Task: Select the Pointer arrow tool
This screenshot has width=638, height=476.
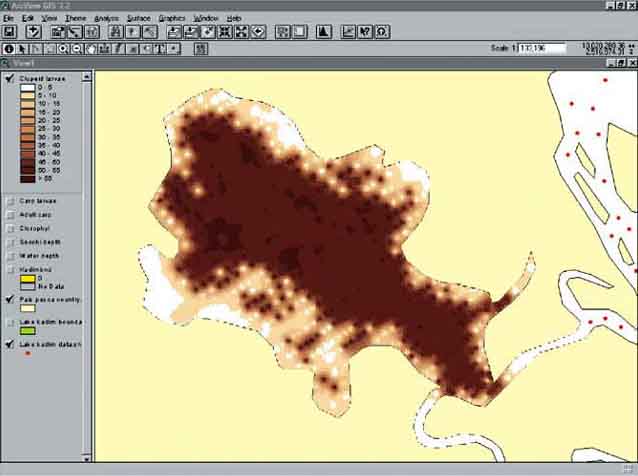Action: pyautogui.click(x=22, y=48)
